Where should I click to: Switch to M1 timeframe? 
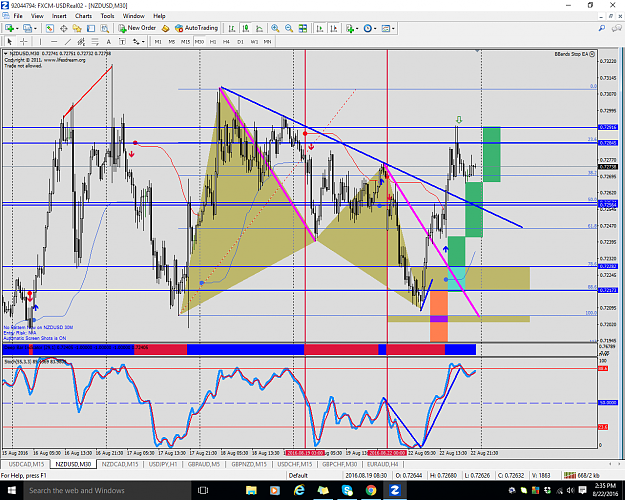coord(158,41)
